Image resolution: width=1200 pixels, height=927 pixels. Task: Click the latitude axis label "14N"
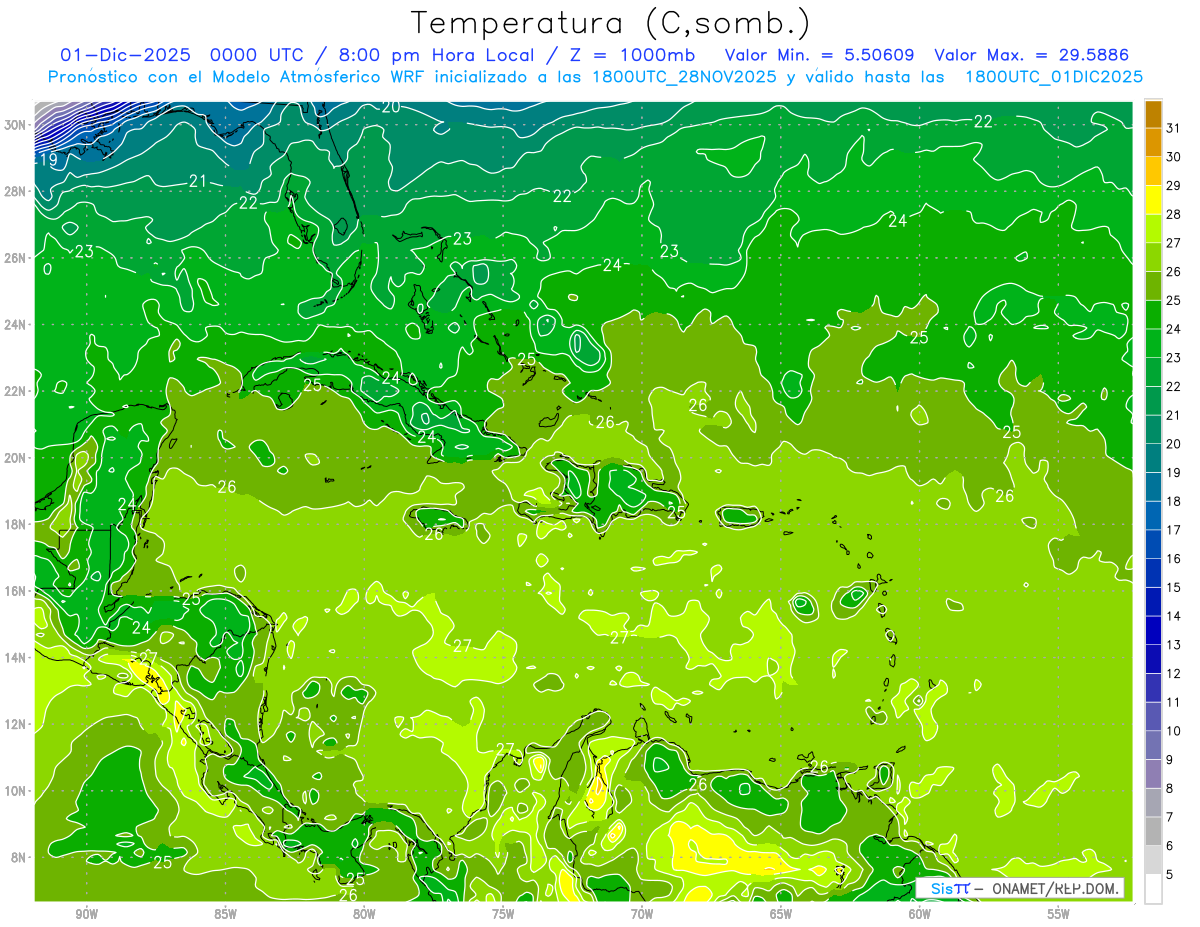[x=16, y=657]
